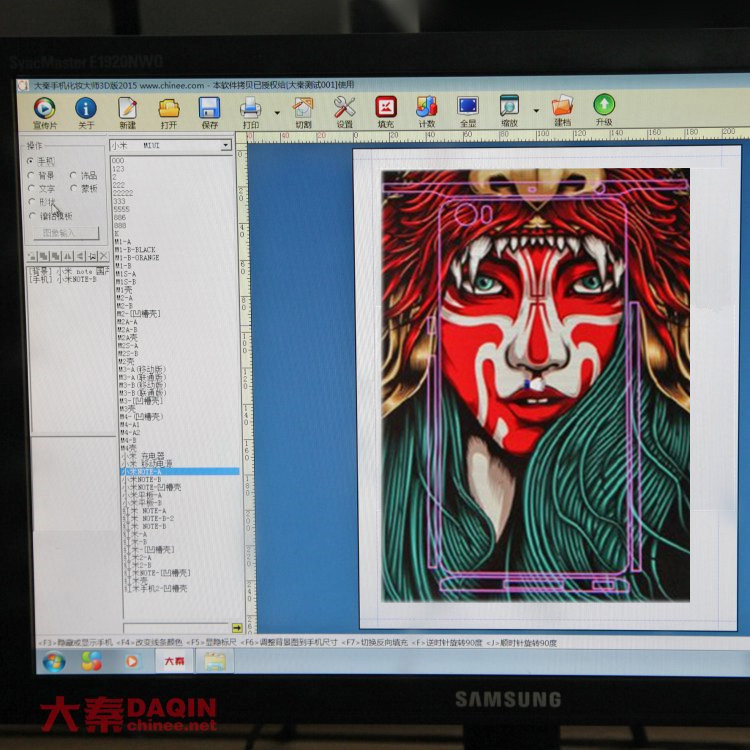Select model M4-A2 in list
The width and height of the screenshot is (750, 750).
(130, 432)
